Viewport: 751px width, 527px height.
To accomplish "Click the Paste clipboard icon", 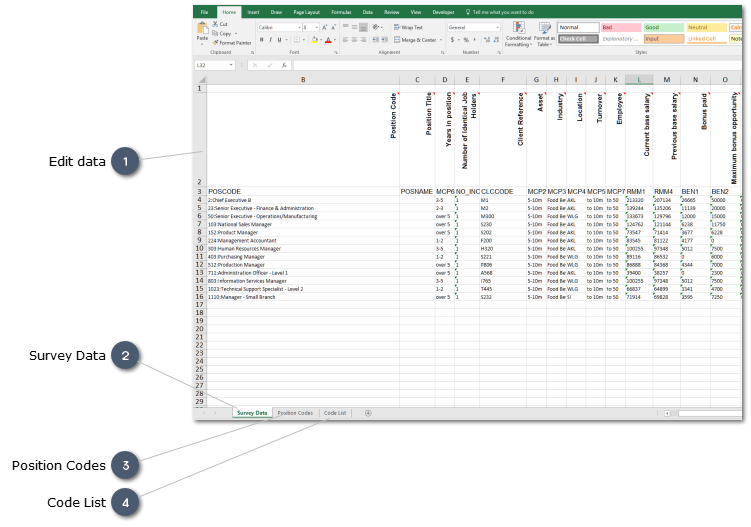I will (x=202, y=28).
